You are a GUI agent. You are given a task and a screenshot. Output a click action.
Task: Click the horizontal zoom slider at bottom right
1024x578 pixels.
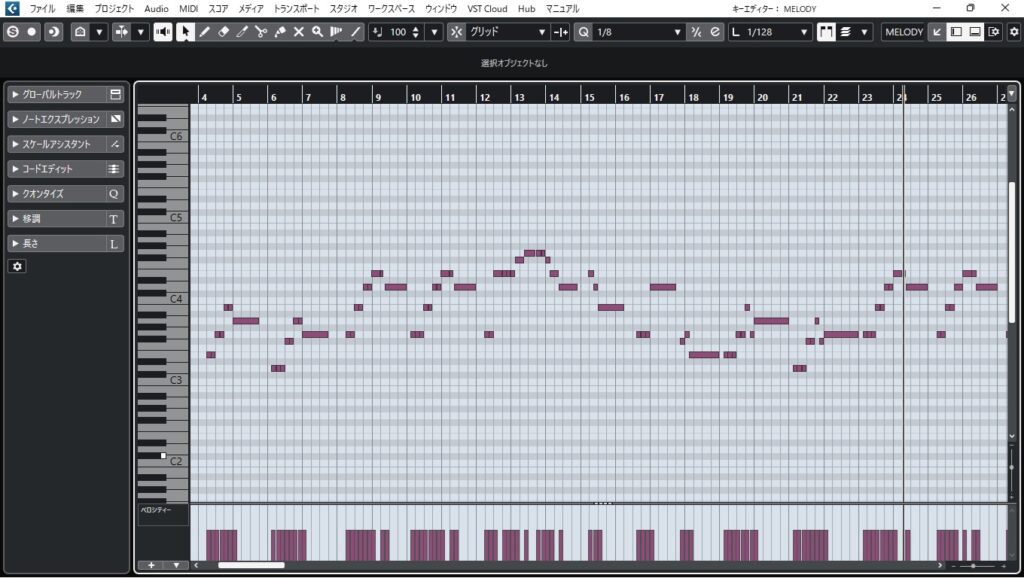tap(974, 566)
